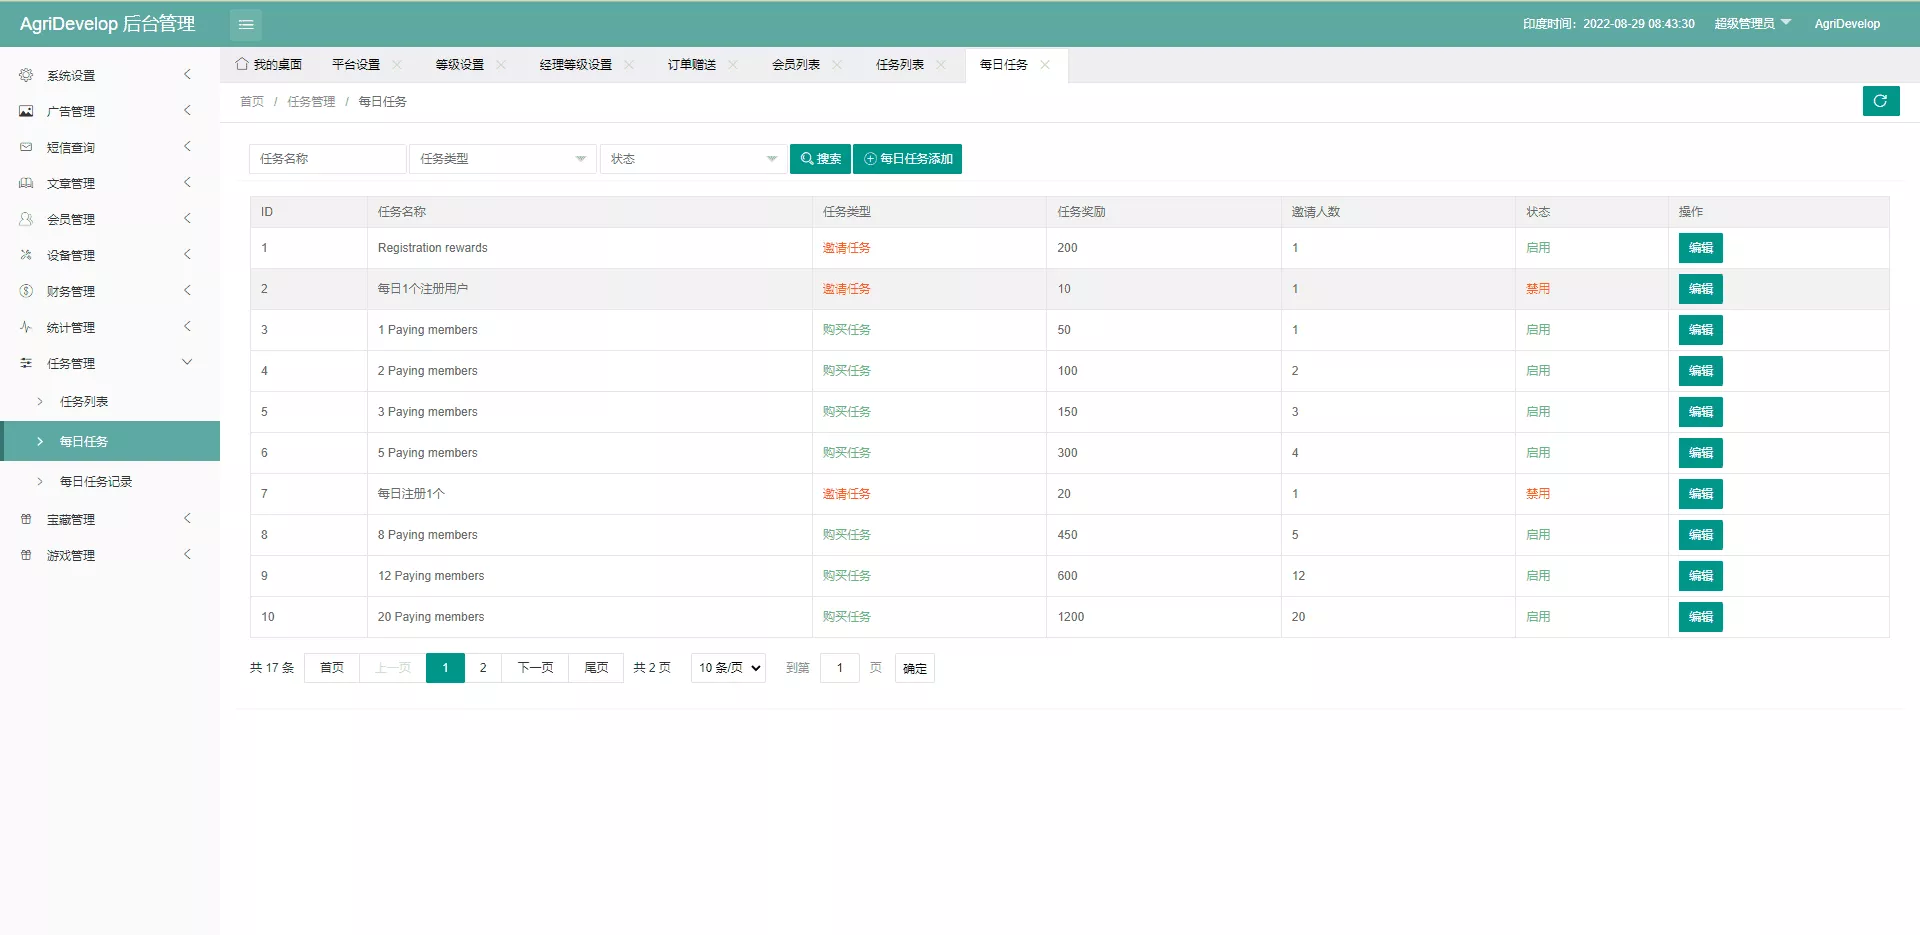Select the 统计管理 statistics icon

tap(26, 327)
